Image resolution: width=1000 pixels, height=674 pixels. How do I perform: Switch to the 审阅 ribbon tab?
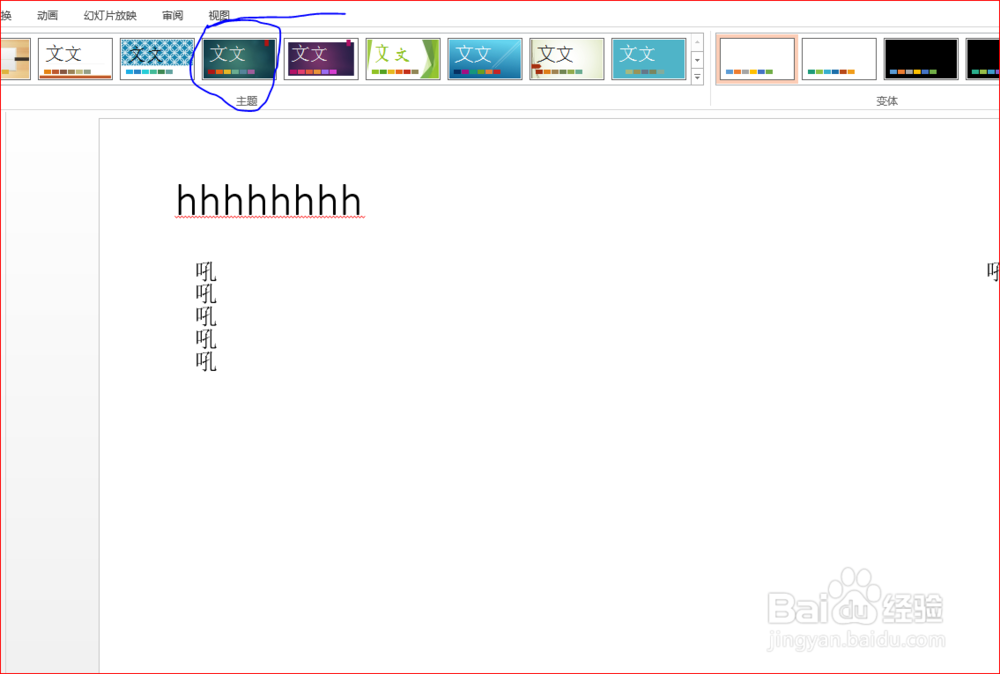(172, 15)
